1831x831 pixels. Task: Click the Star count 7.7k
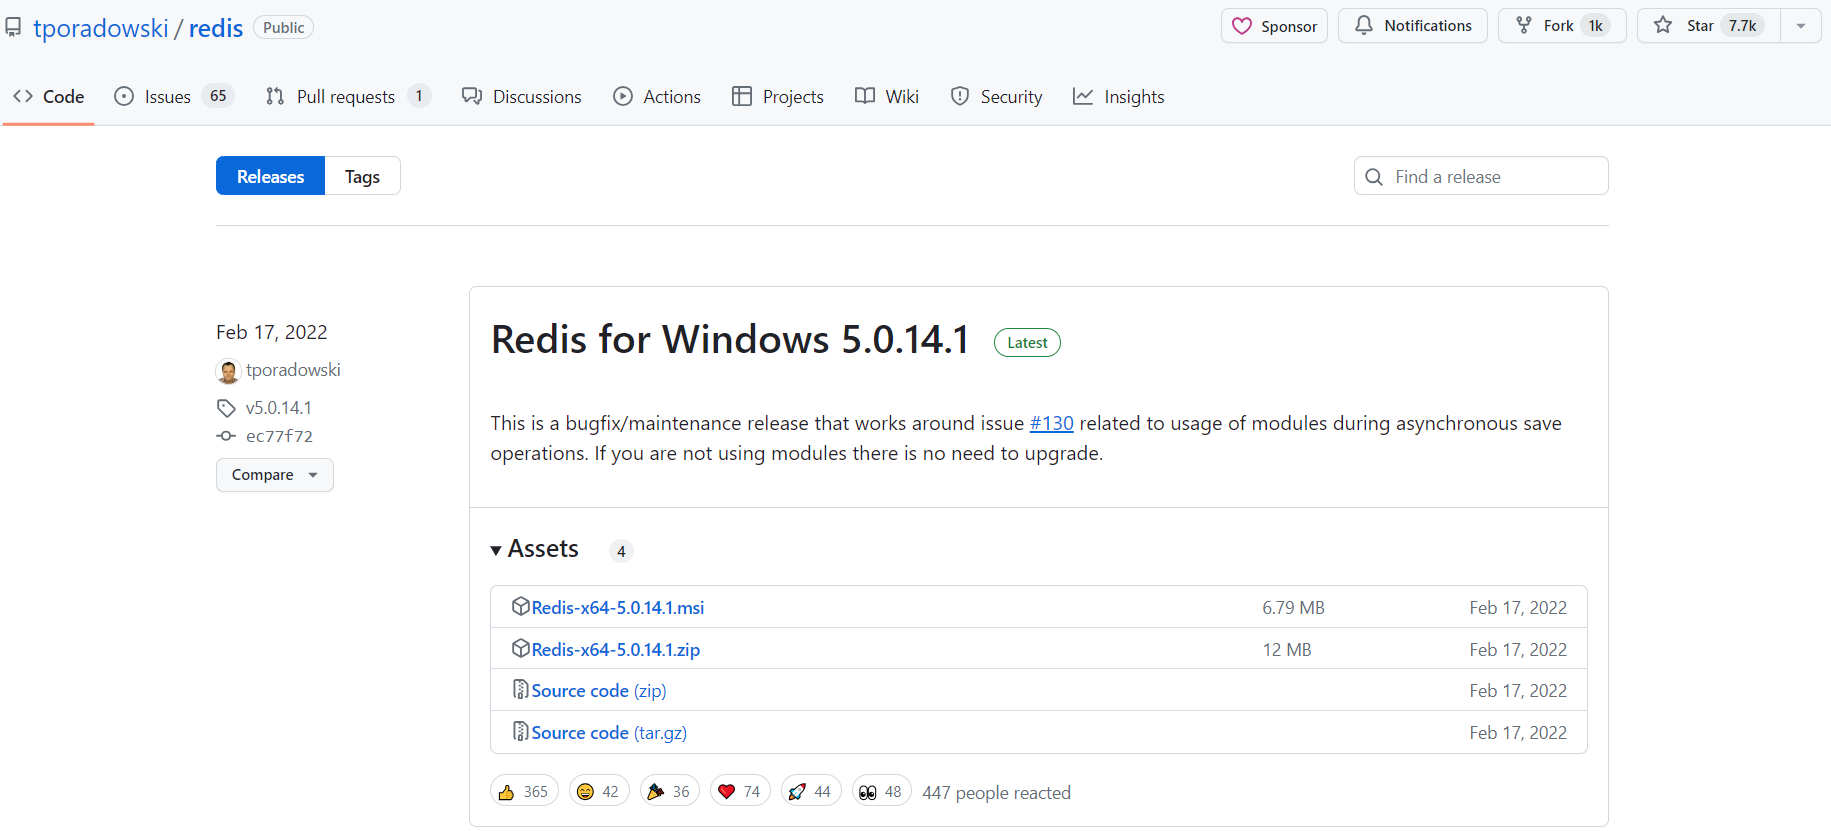pyautogui.click(x=1743, y=26)
